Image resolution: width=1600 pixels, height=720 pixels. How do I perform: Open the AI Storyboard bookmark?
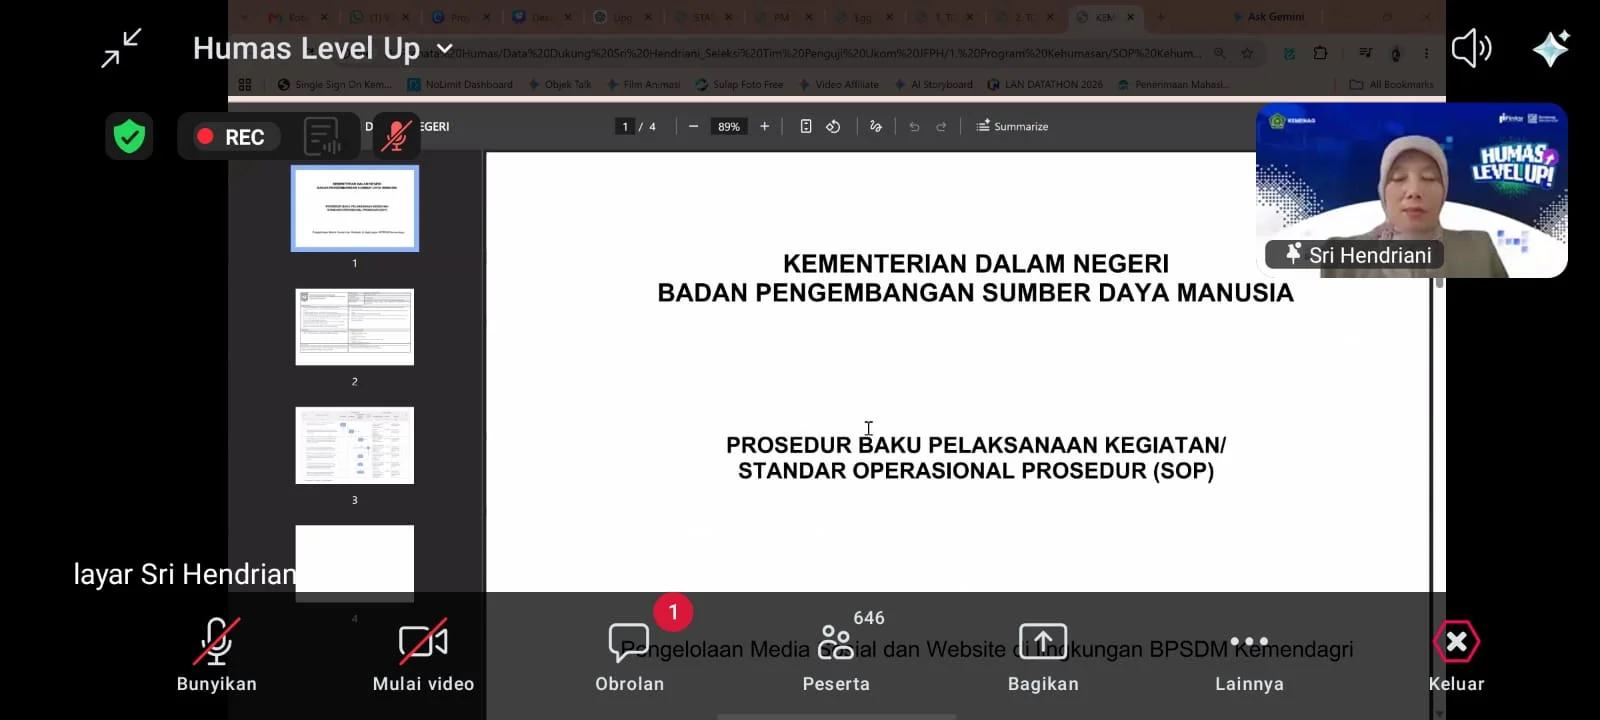934,85
